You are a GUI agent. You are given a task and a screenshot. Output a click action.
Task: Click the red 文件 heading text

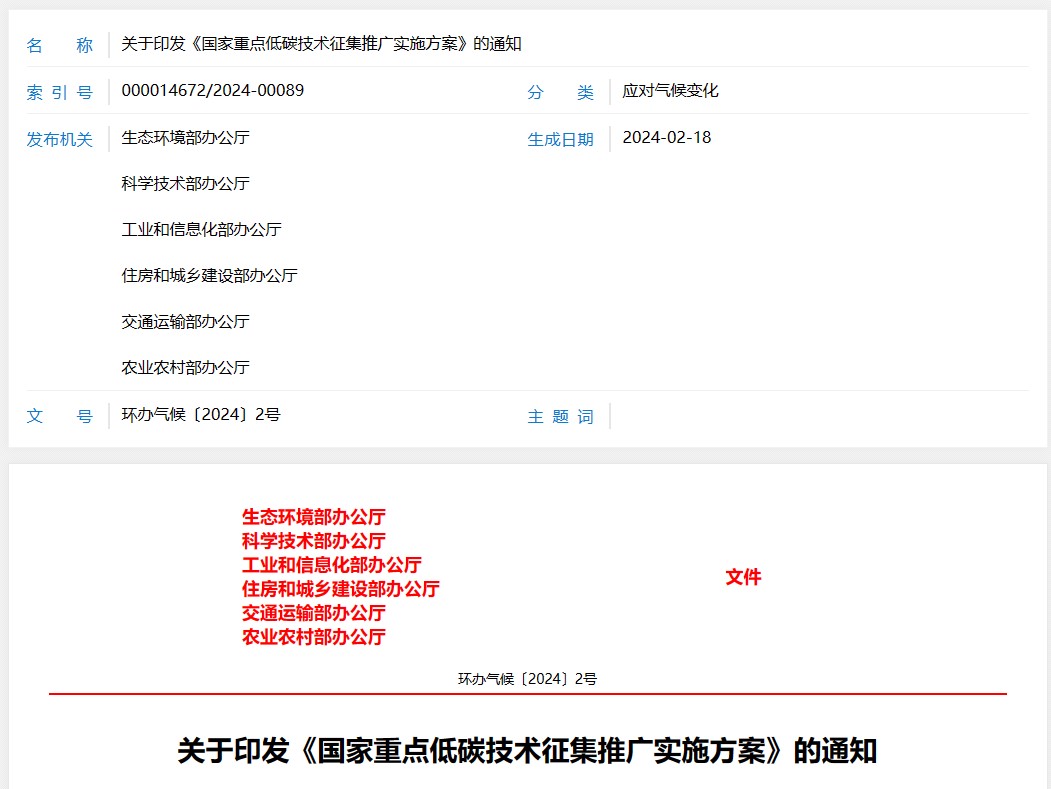click(743, 577)
